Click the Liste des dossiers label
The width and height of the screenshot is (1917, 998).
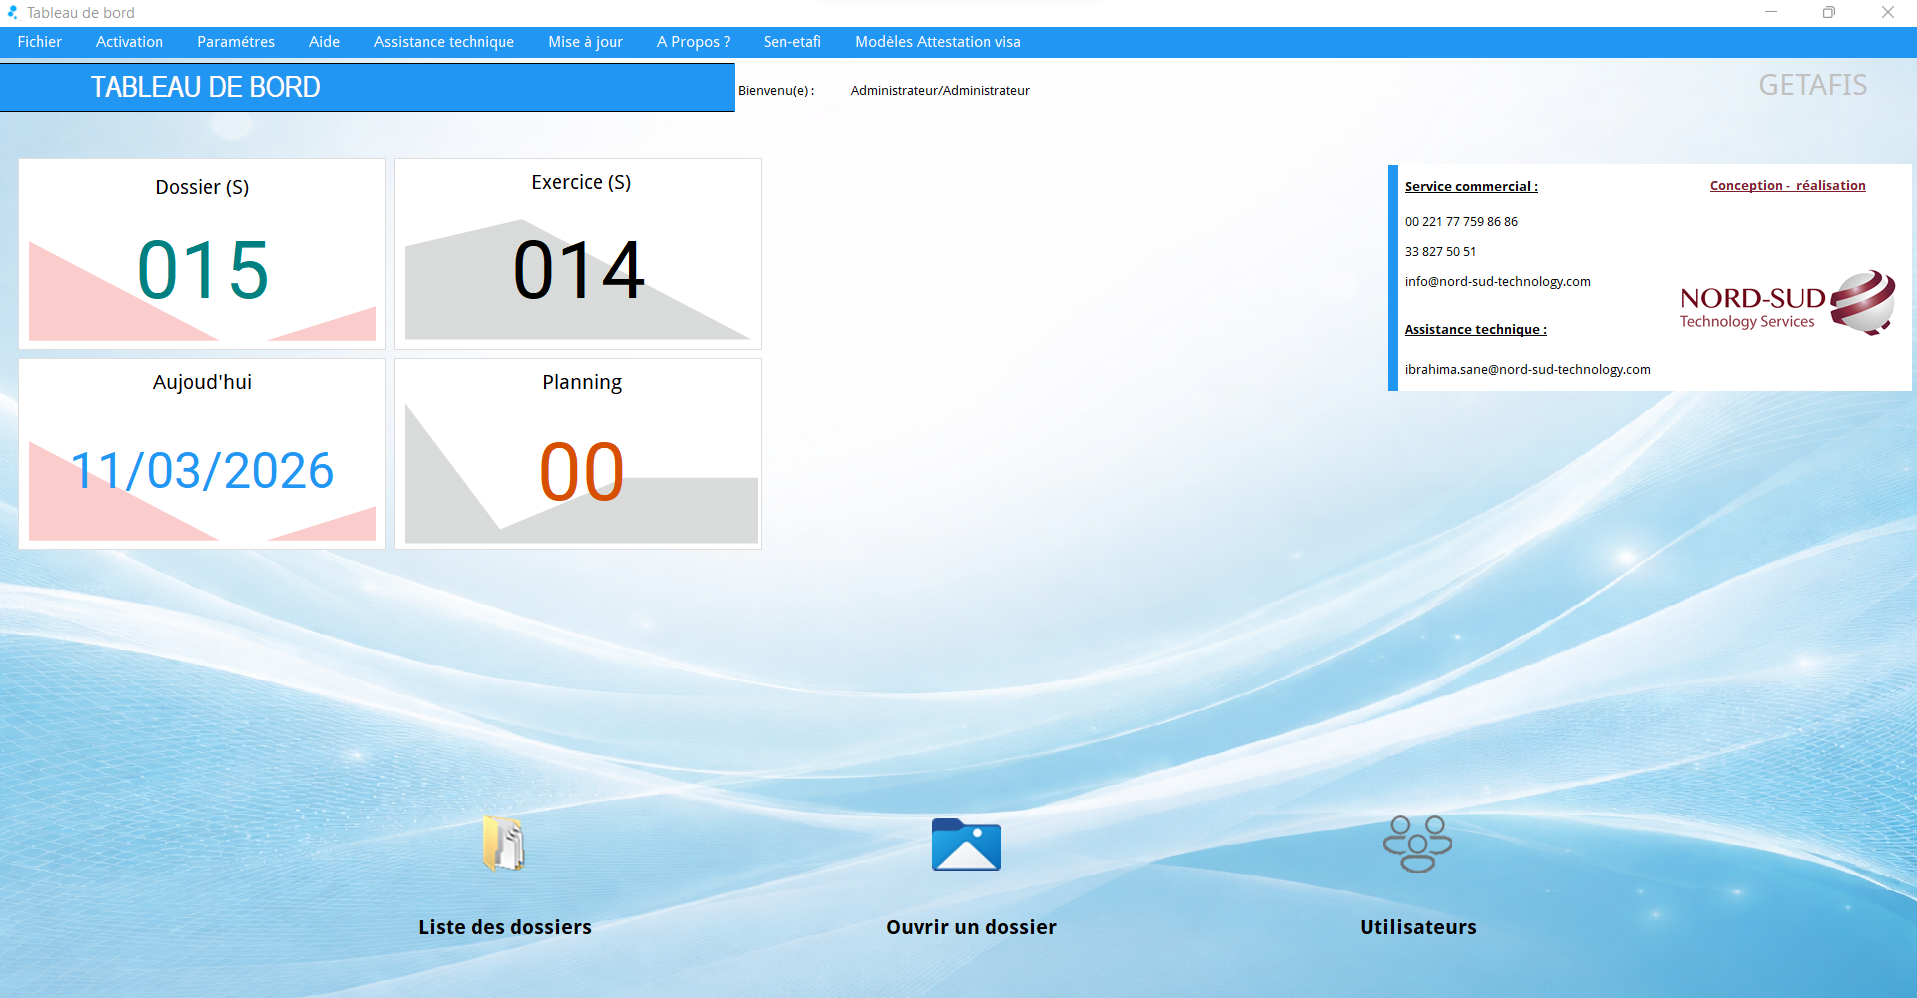(505, 927)
